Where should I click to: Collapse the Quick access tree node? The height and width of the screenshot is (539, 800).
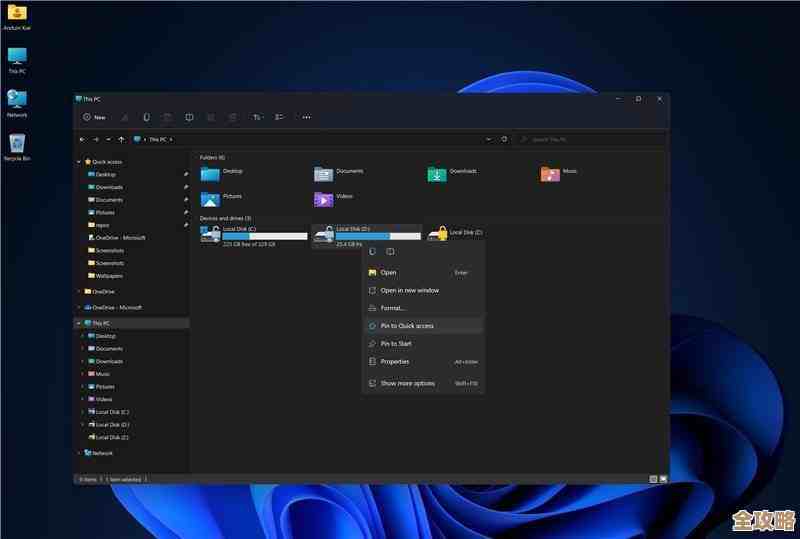[79, 161]
